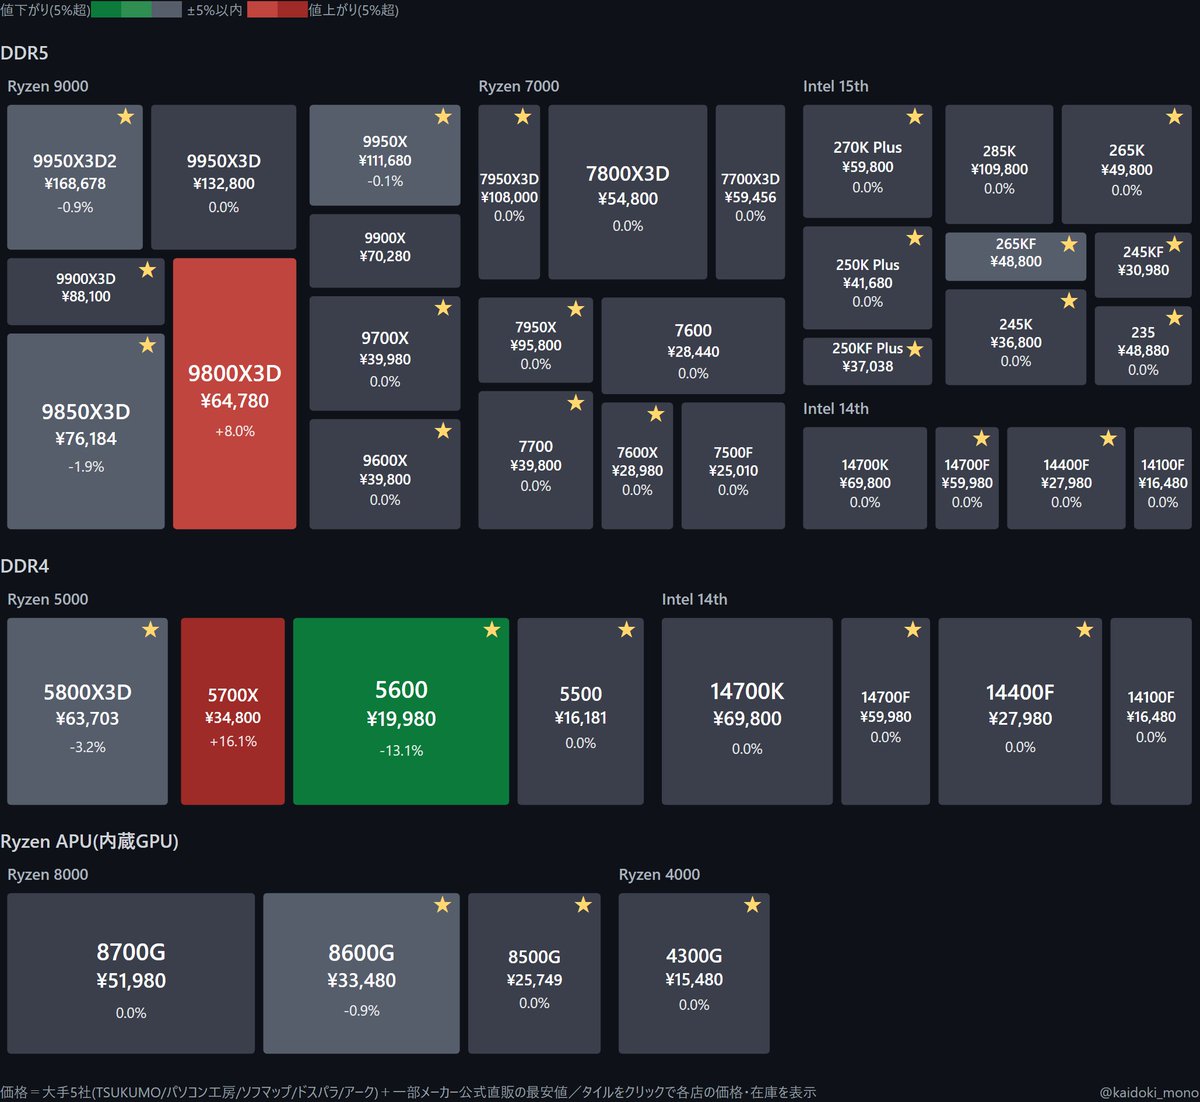Image resolution: width=1200 pixels, height=1102 pixels.
Task: Click the 値上がり(5%超) legend label
Action: click(x=353, y=10)
